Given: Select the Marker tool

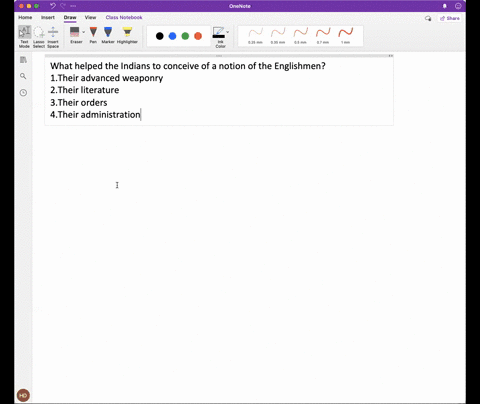Looking at the screenshot, I should (108, 35).
